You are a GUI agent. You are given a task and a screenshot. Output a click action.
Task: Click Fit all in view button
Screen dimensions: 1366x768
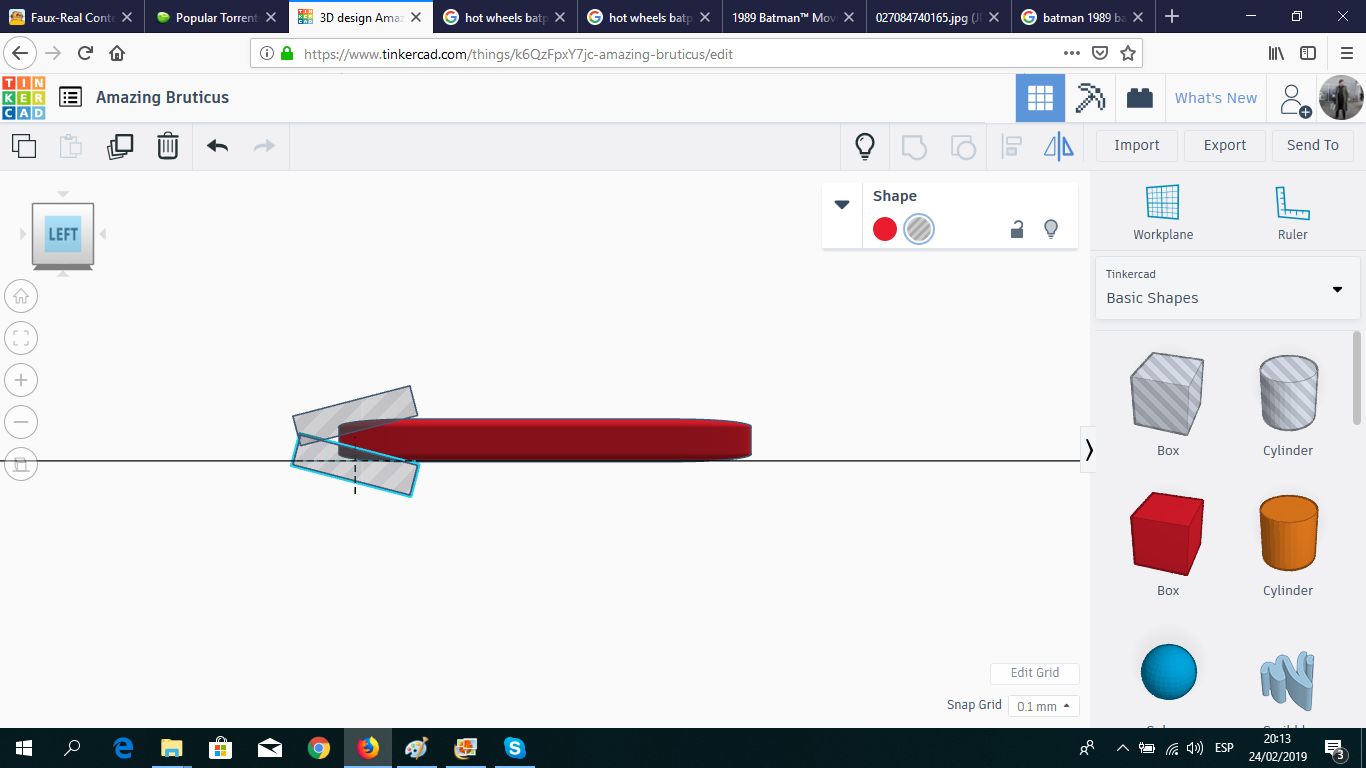point(21,338)
